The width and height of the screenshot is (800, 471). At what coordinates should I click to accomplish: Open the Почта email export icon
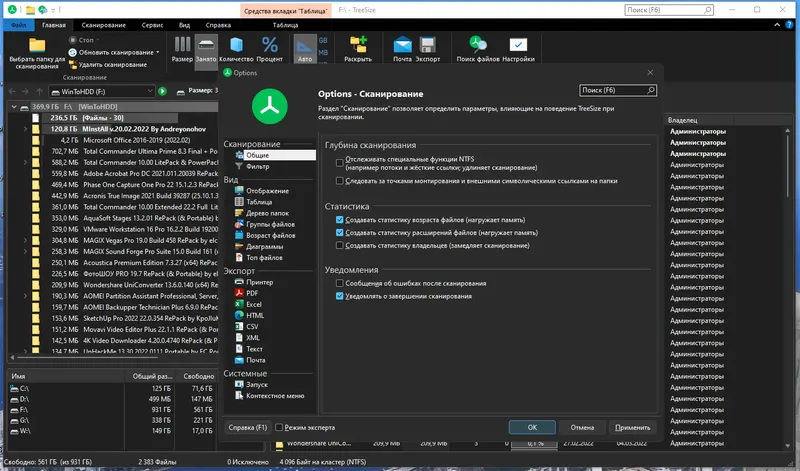pyautogui.click(x=402, y=44)
